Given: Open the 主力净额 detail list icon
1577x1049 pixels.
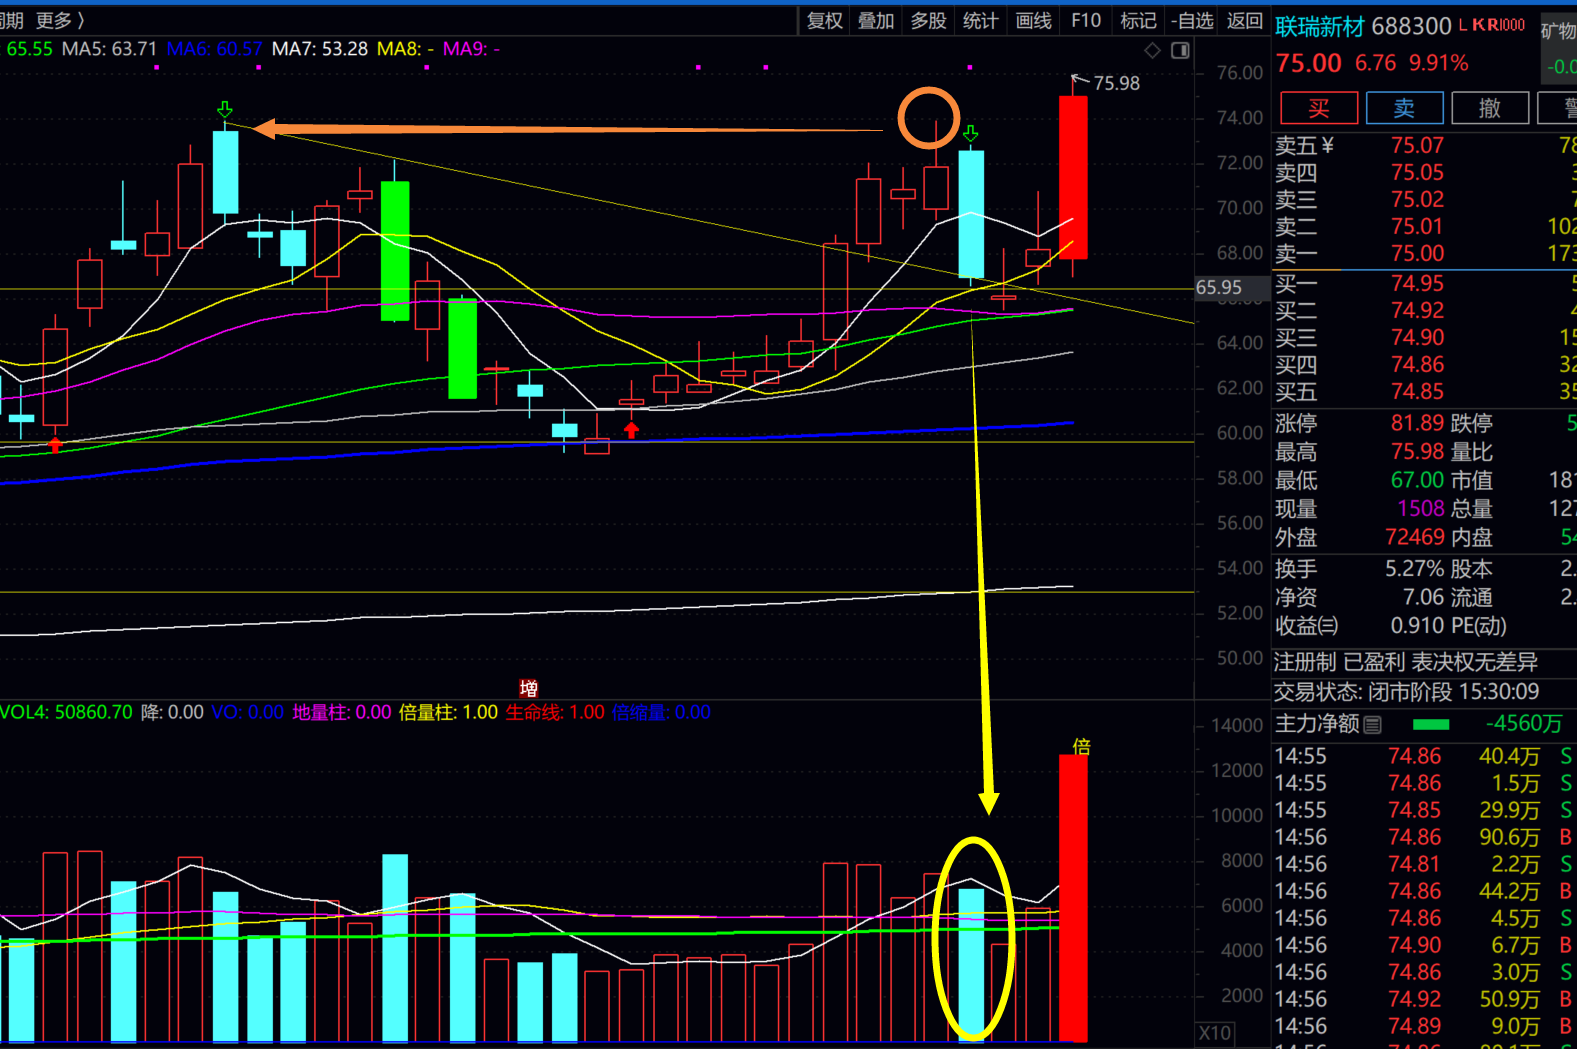Looking at the screenshot, I should 1373,725.
